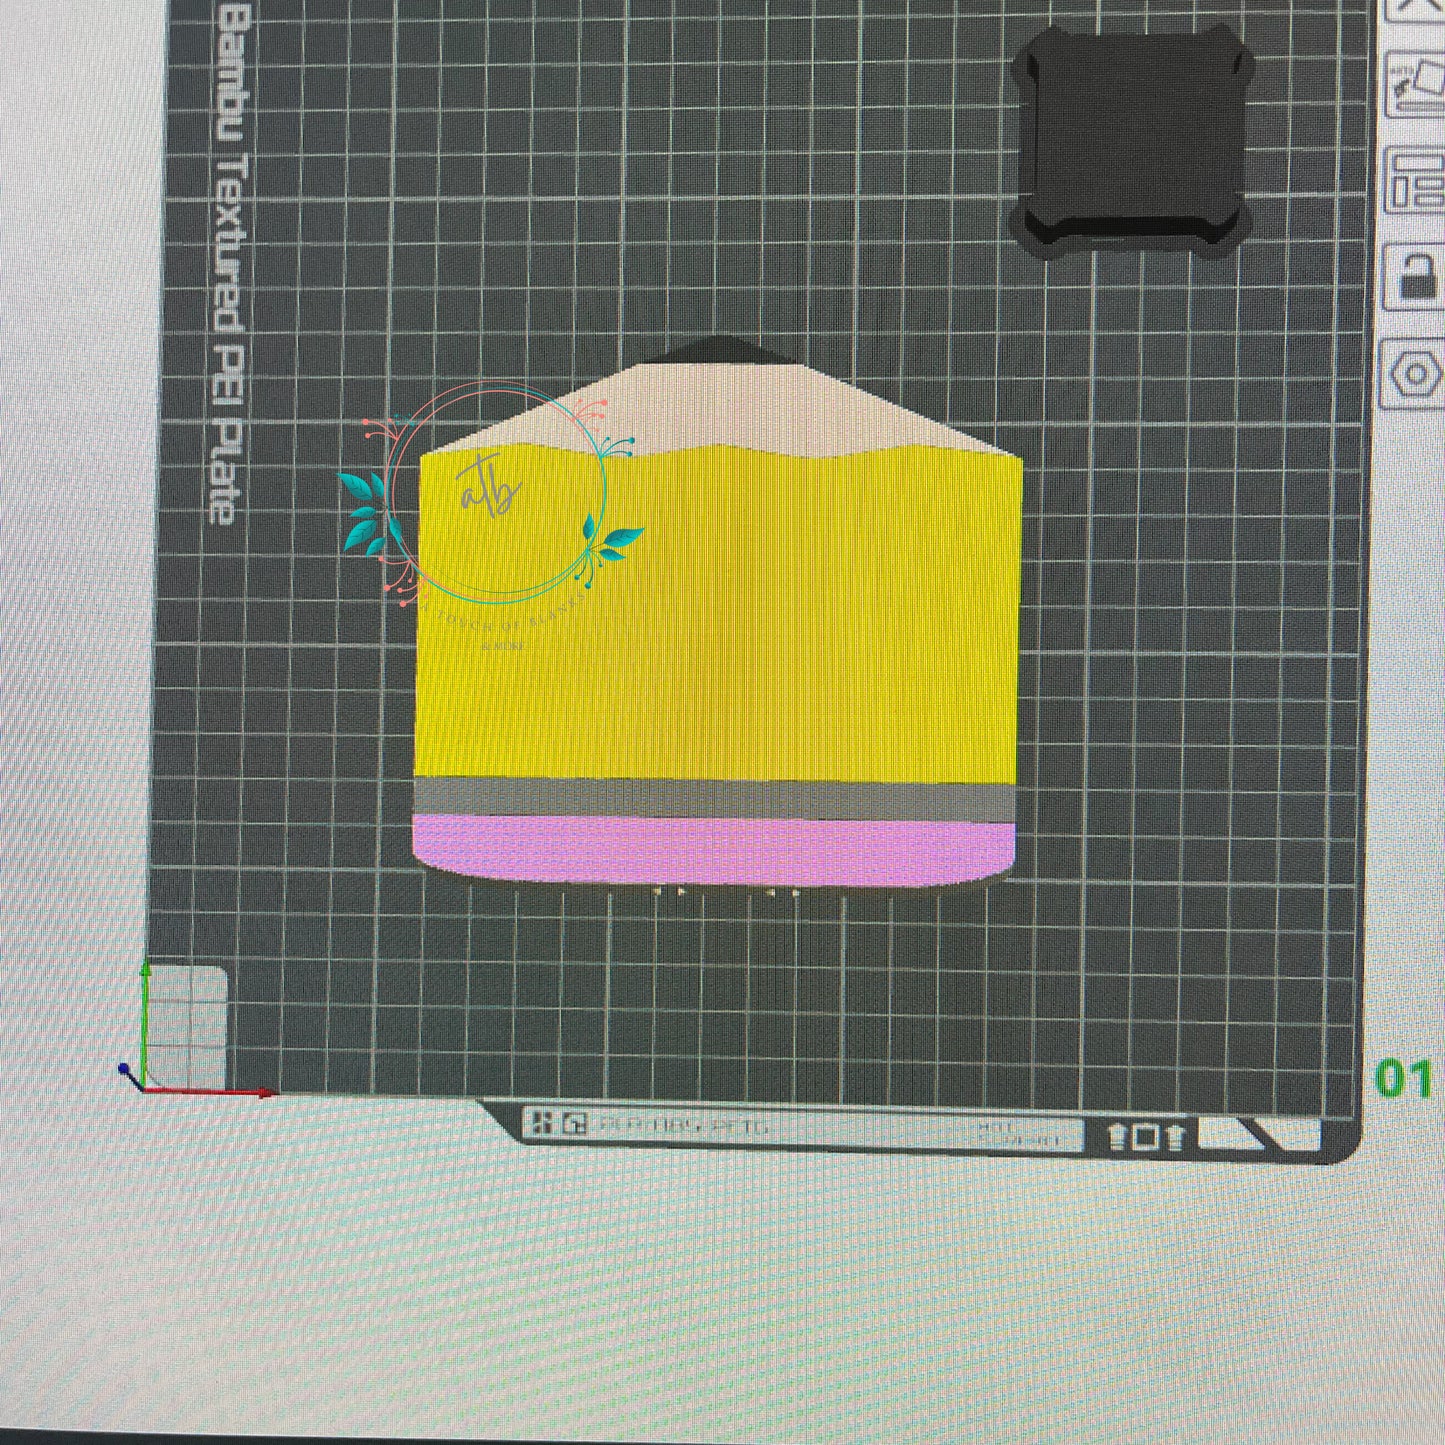Click the pink eraser part of the pencil
This screenshot has height=1445, width=1445.
coord(715,851)
